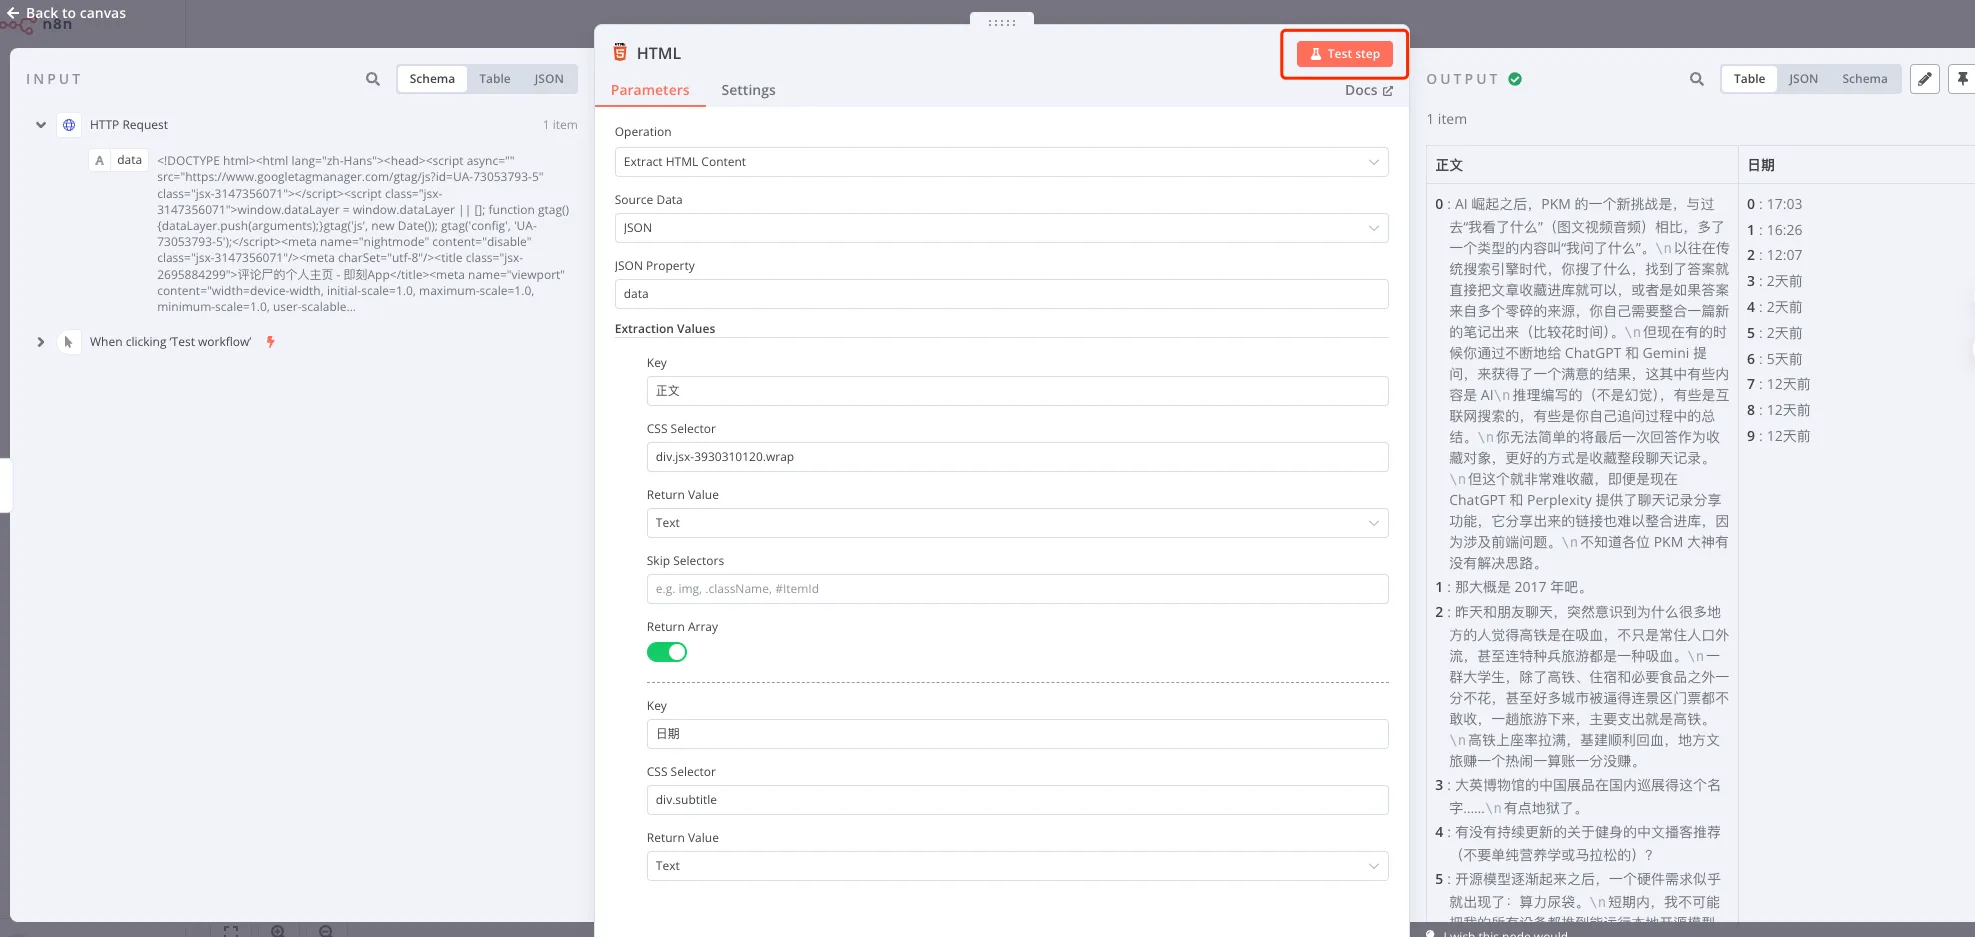Viewport: 1975px width, 937px height.
Task: Click the Test step button
Action: 1344,54
